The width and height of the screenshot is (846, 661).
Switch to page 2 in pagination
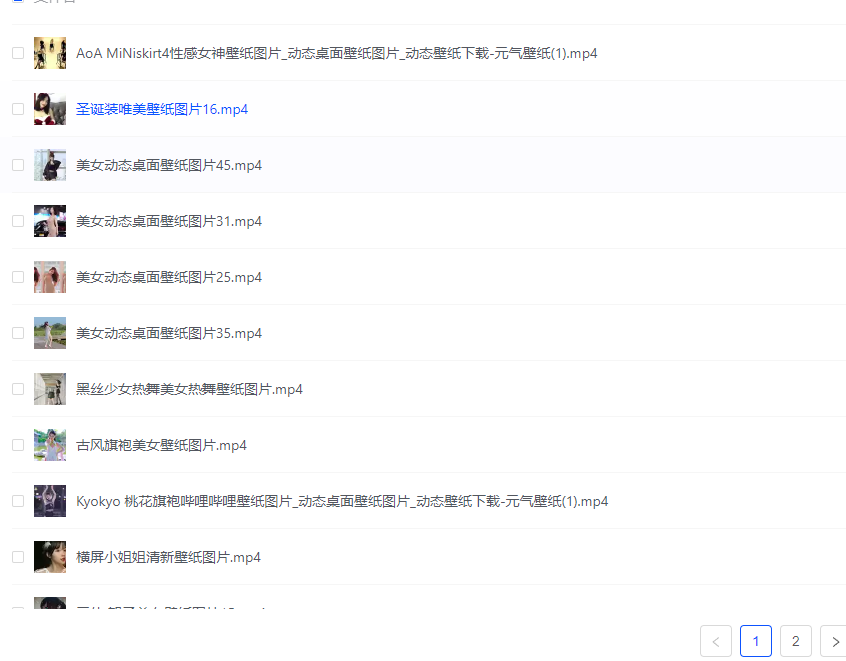coord(795,641)
